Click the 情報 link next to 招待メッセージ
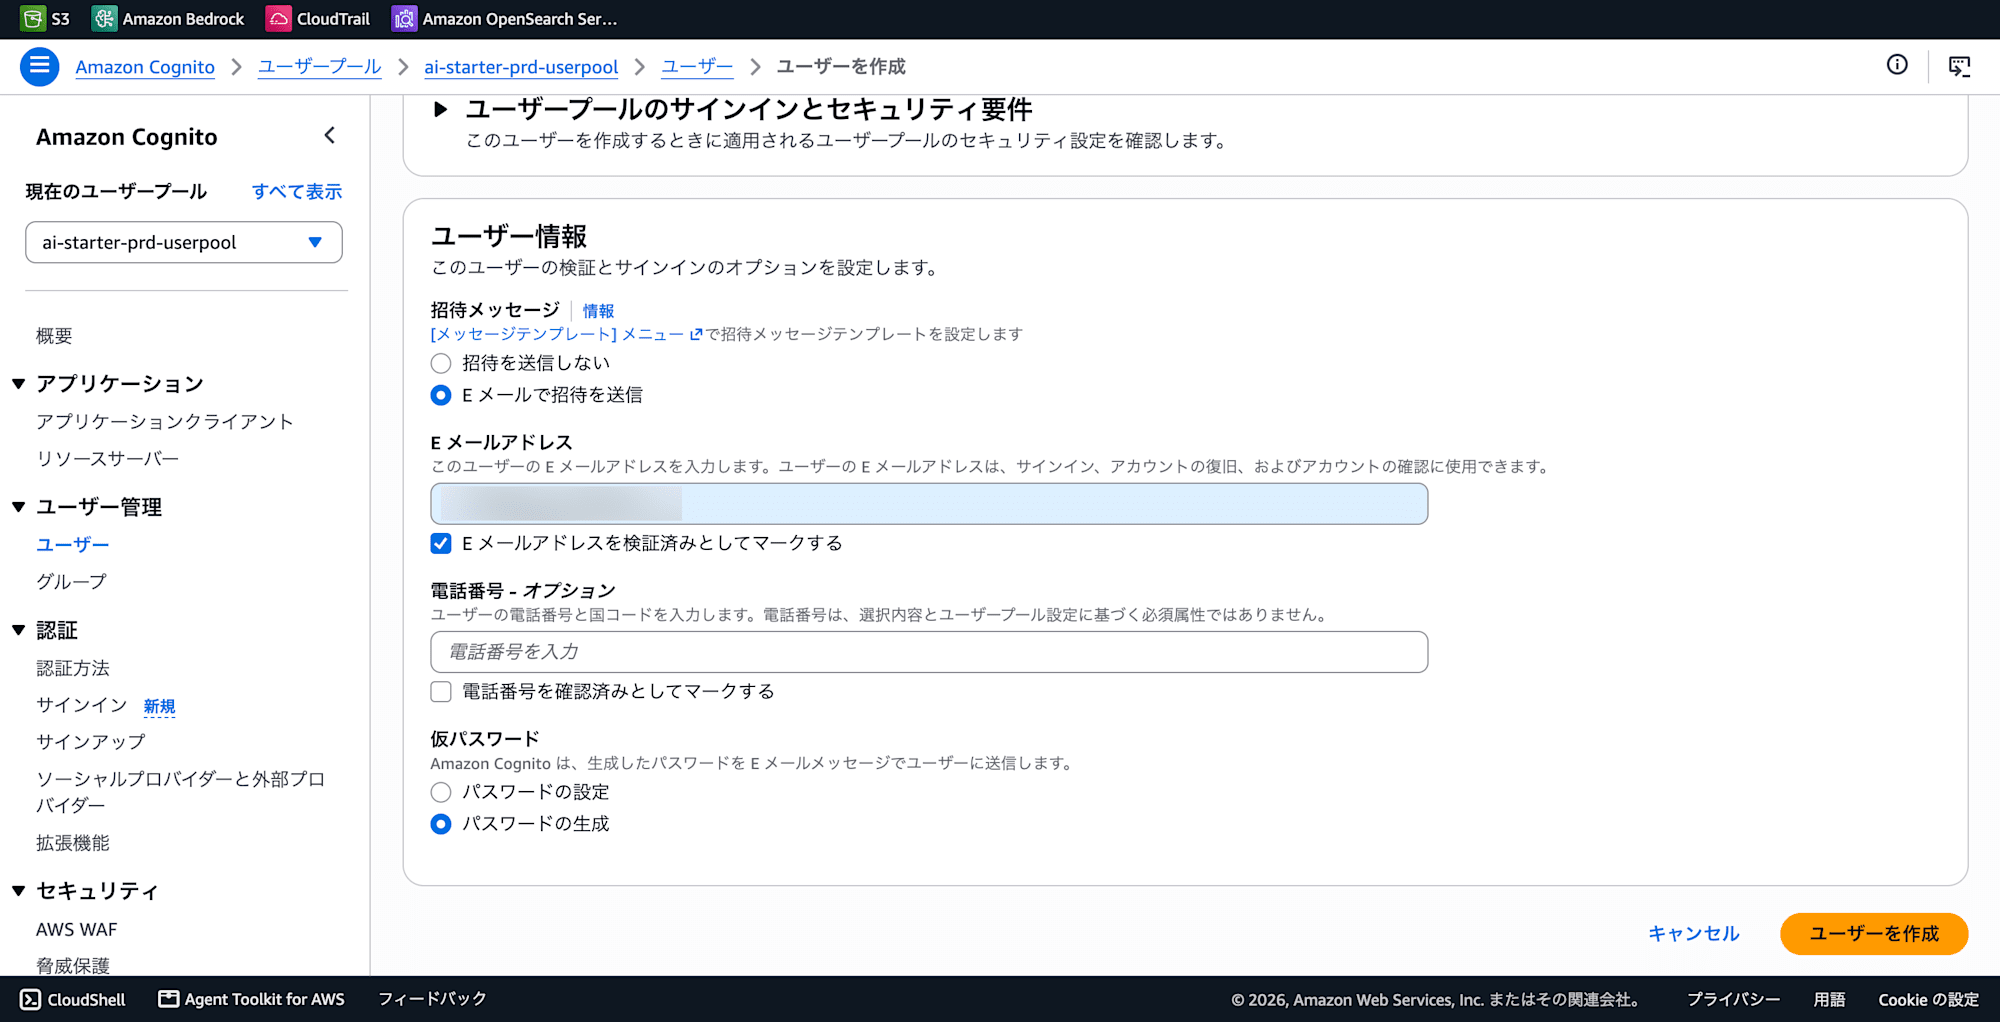Viewport: 2000px width, 1022px height. pos(598,311)
